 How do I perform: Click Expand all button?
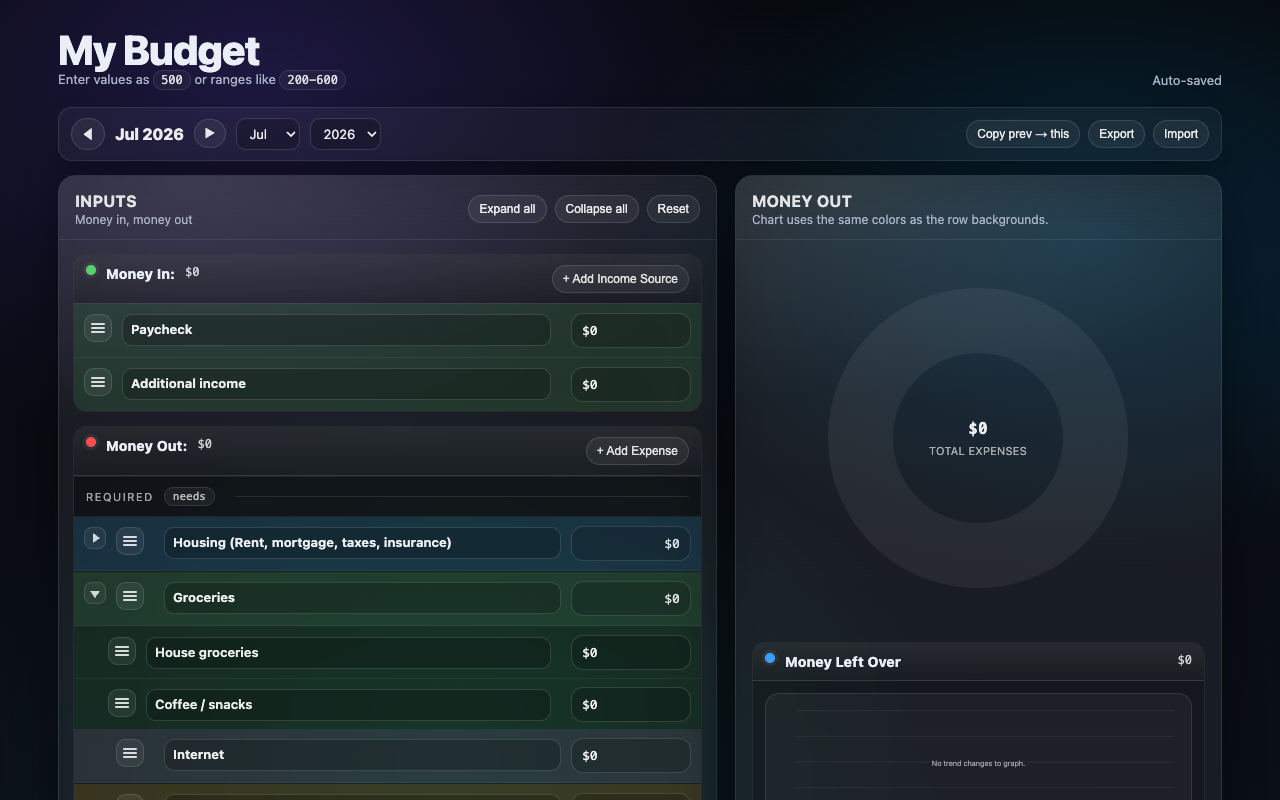point(507,209)
